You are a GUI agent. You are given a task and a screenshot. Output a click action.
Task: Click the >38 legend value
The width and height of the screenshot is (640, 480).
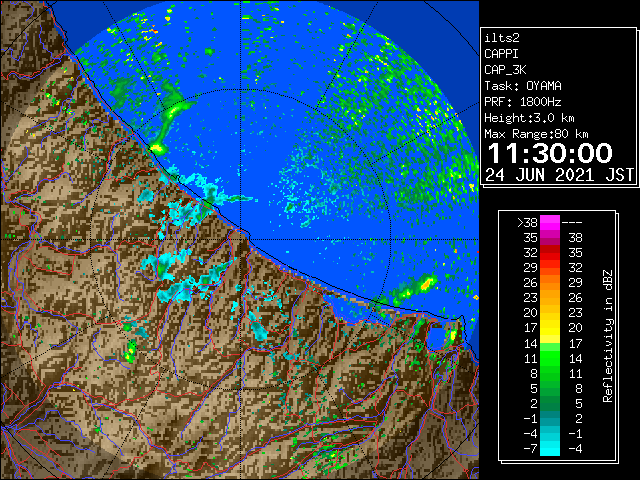tap(527, 222)
